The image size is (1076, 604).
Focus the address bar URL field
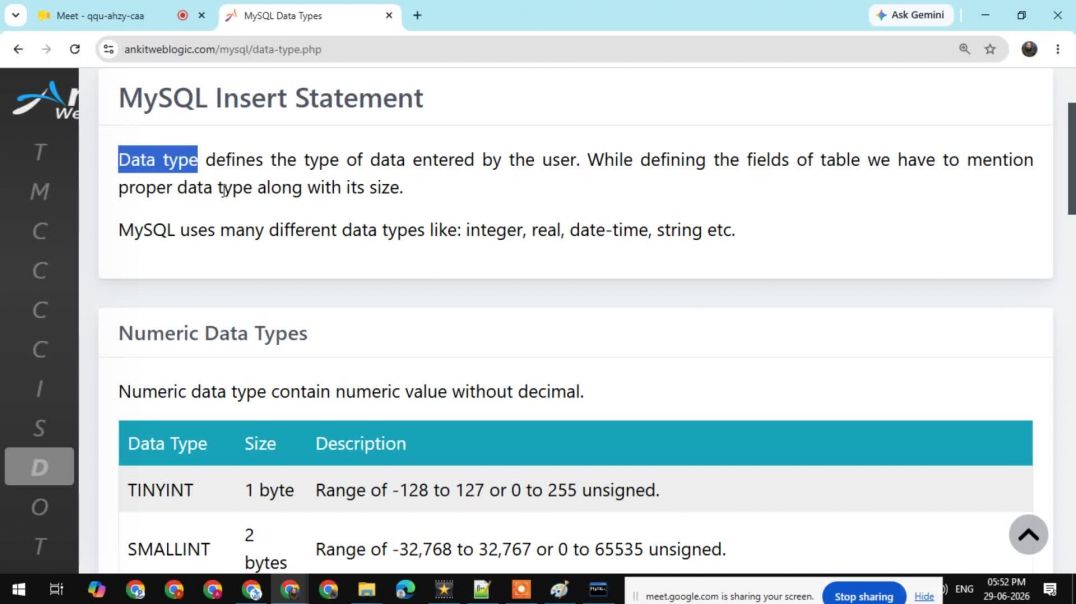pos(535,49)
